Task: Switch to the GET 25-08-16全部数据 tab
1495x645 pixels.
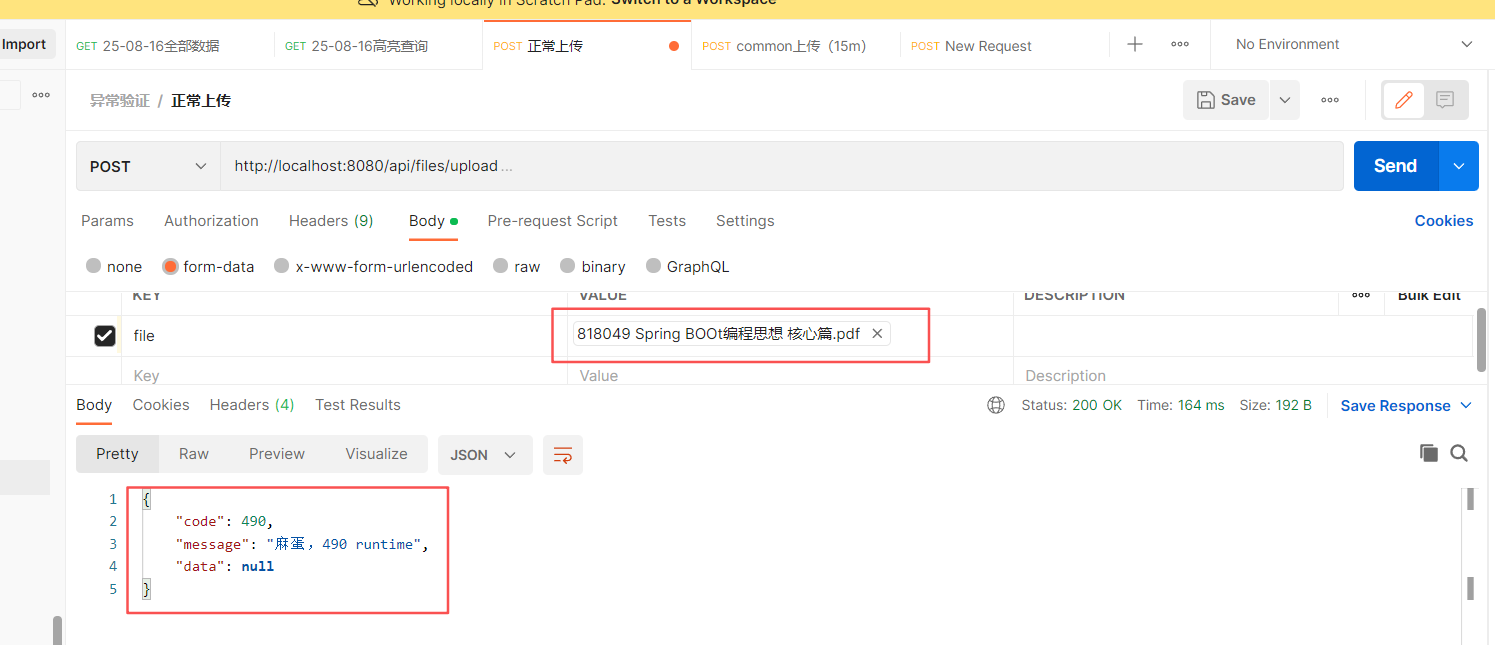Action: [x=170, y=46]
